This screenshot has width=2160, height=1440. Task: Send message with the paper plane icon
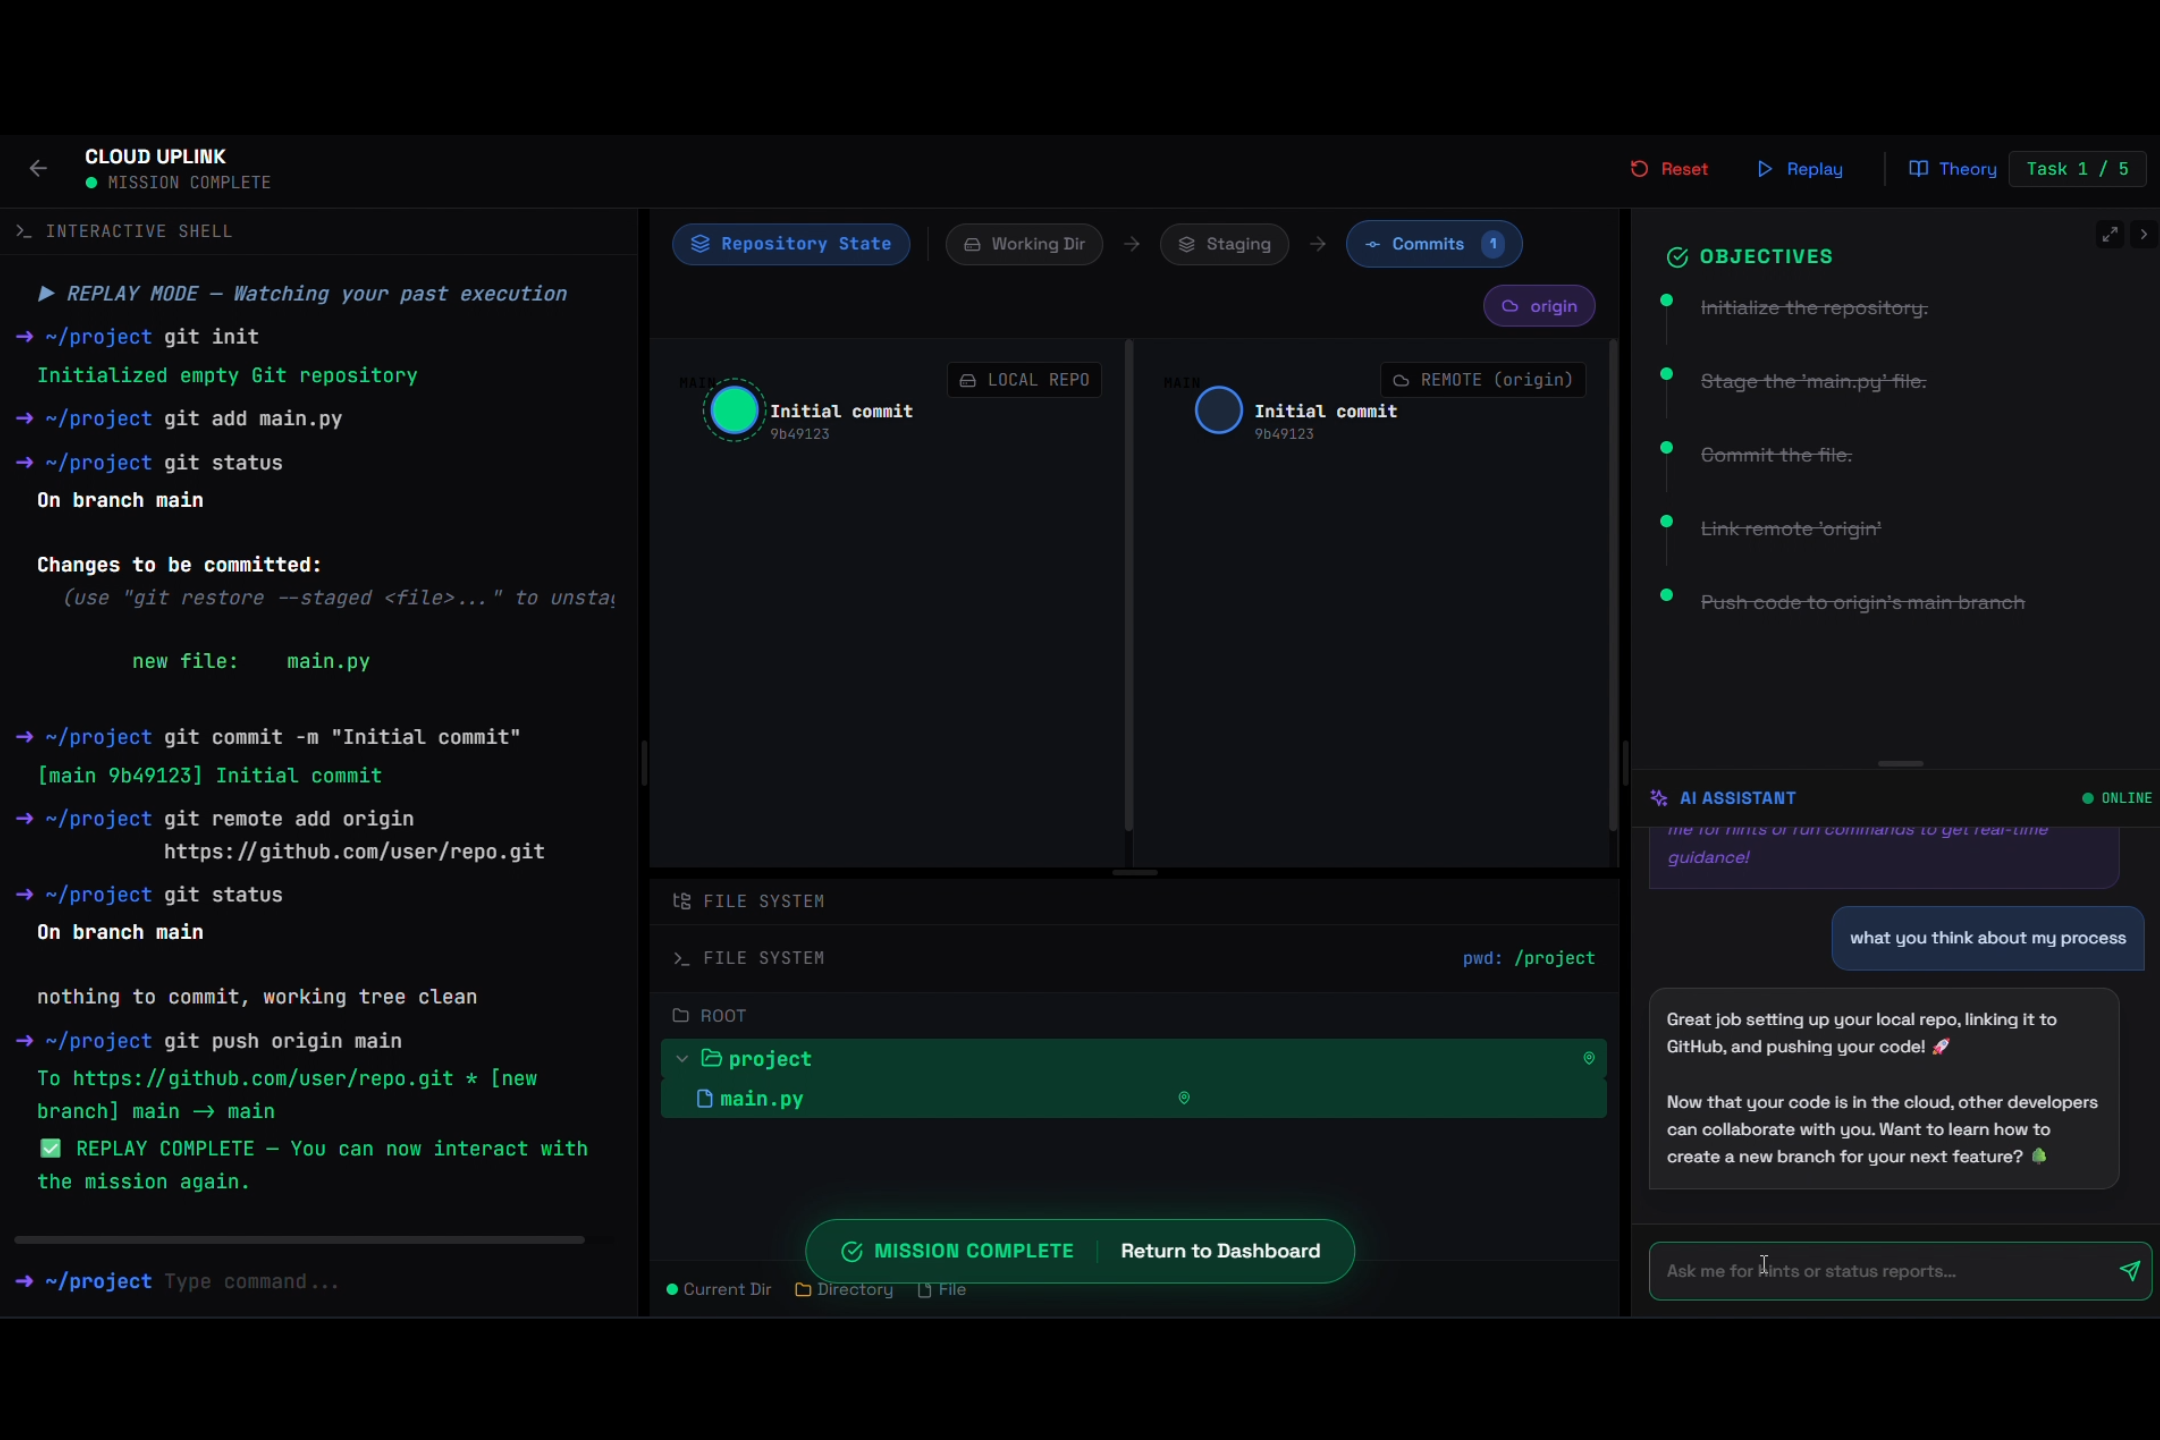coord(2129,1270)
